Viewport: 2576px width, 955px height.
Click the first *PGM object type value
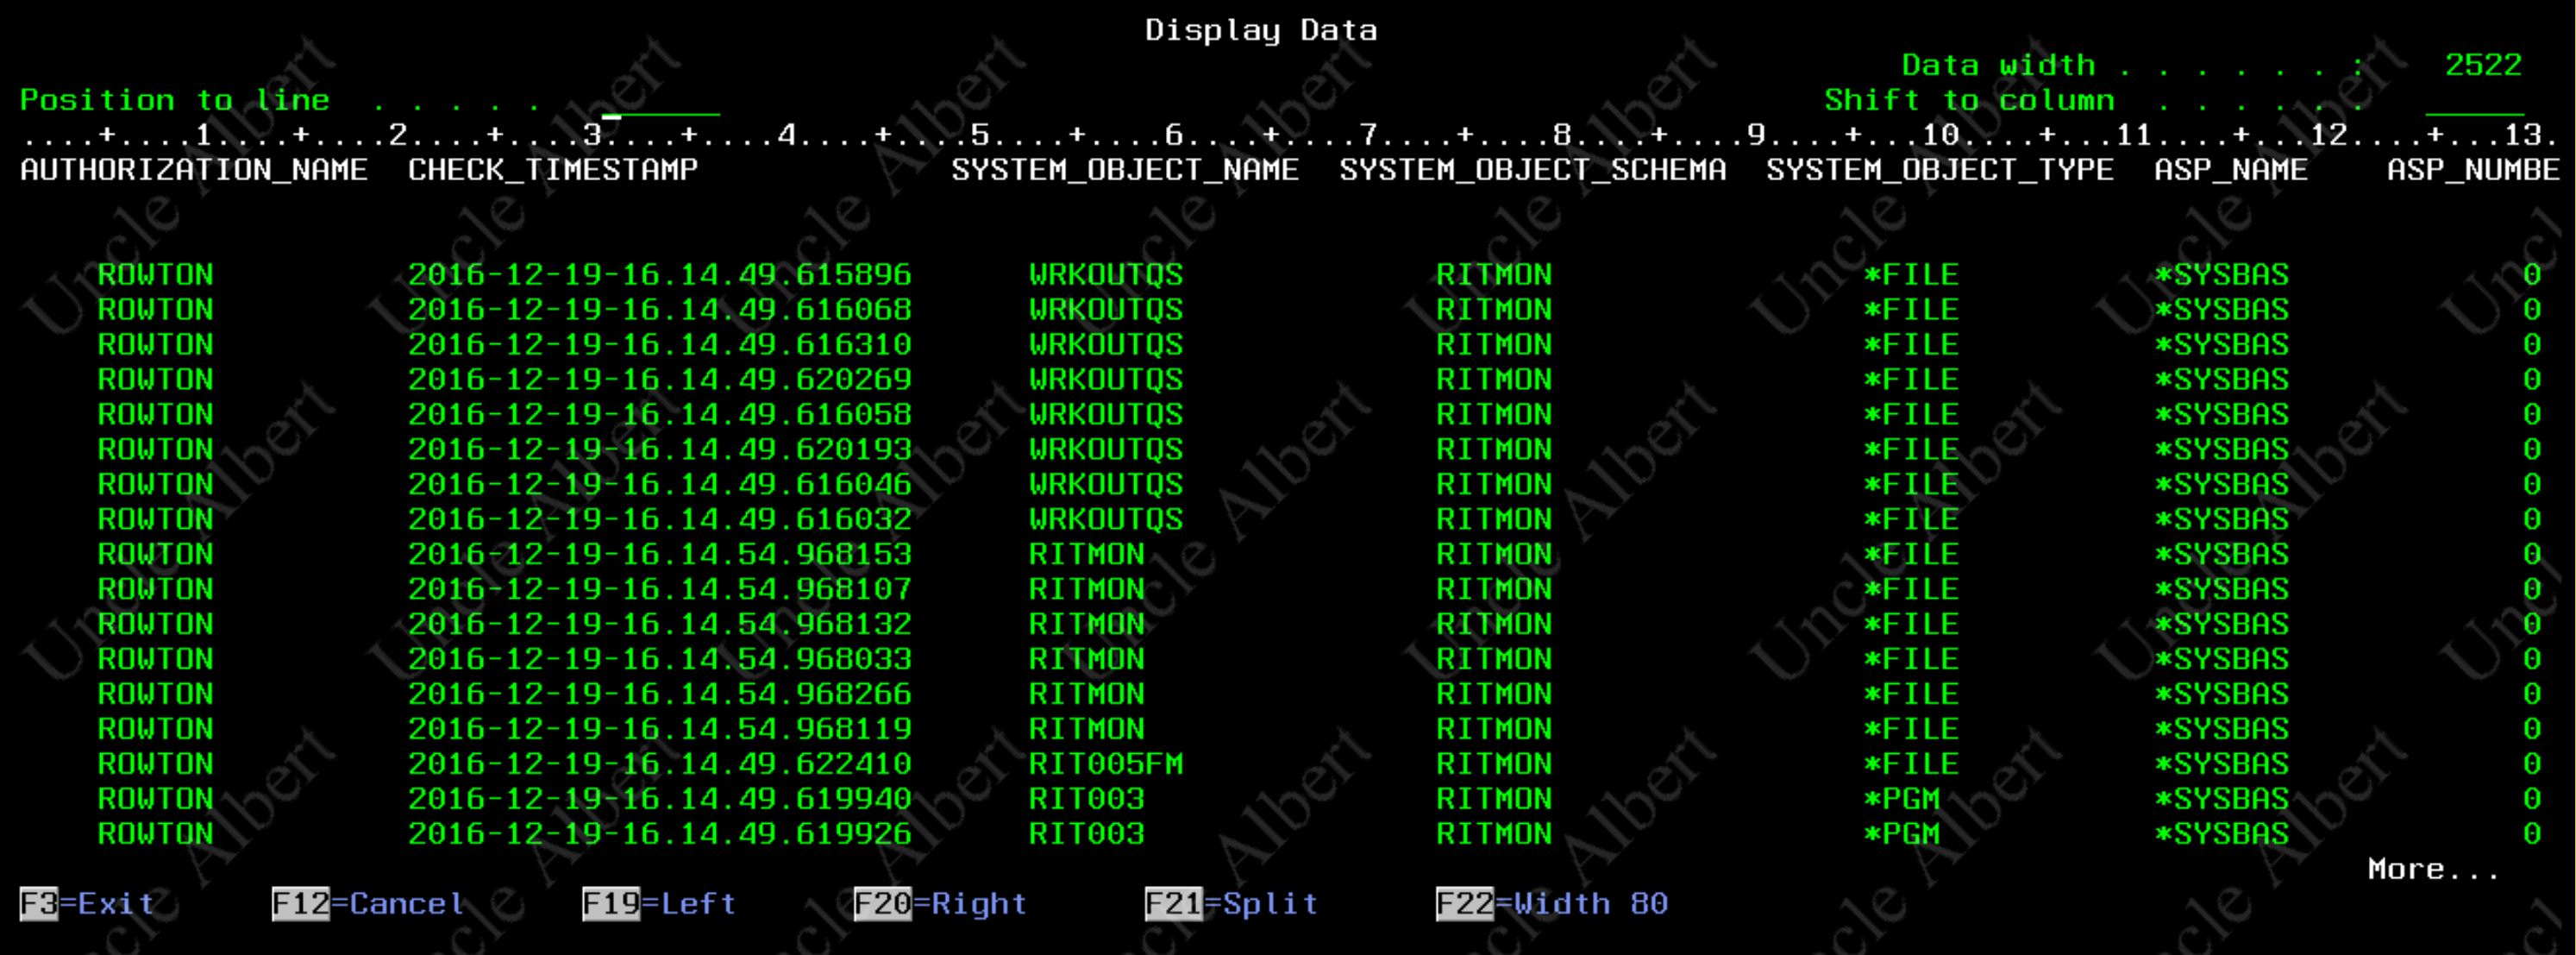1901,799
